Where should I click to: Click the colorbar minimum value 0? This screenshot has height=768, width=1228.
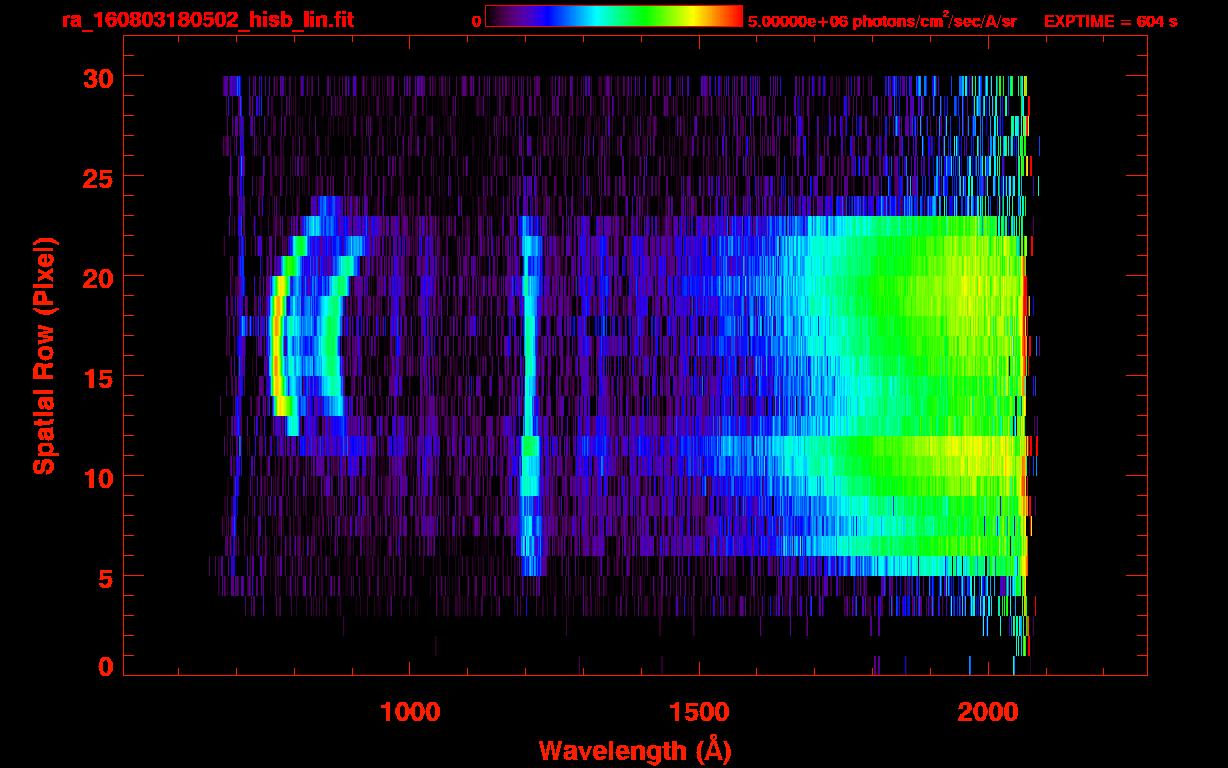click(477, 21)
